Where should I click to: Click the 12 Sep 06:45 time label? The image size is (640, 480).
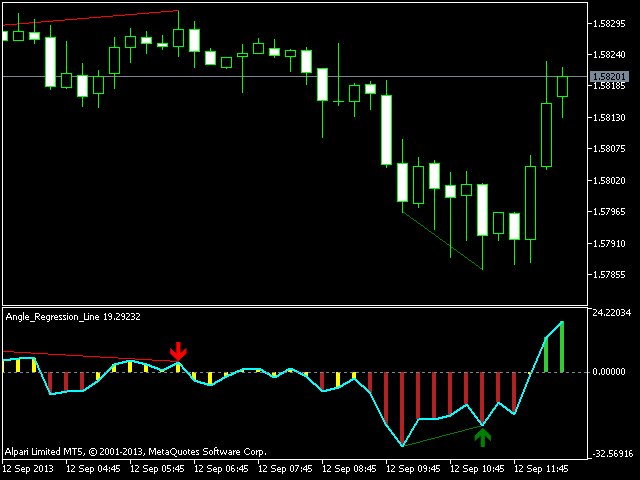point(222,469)
